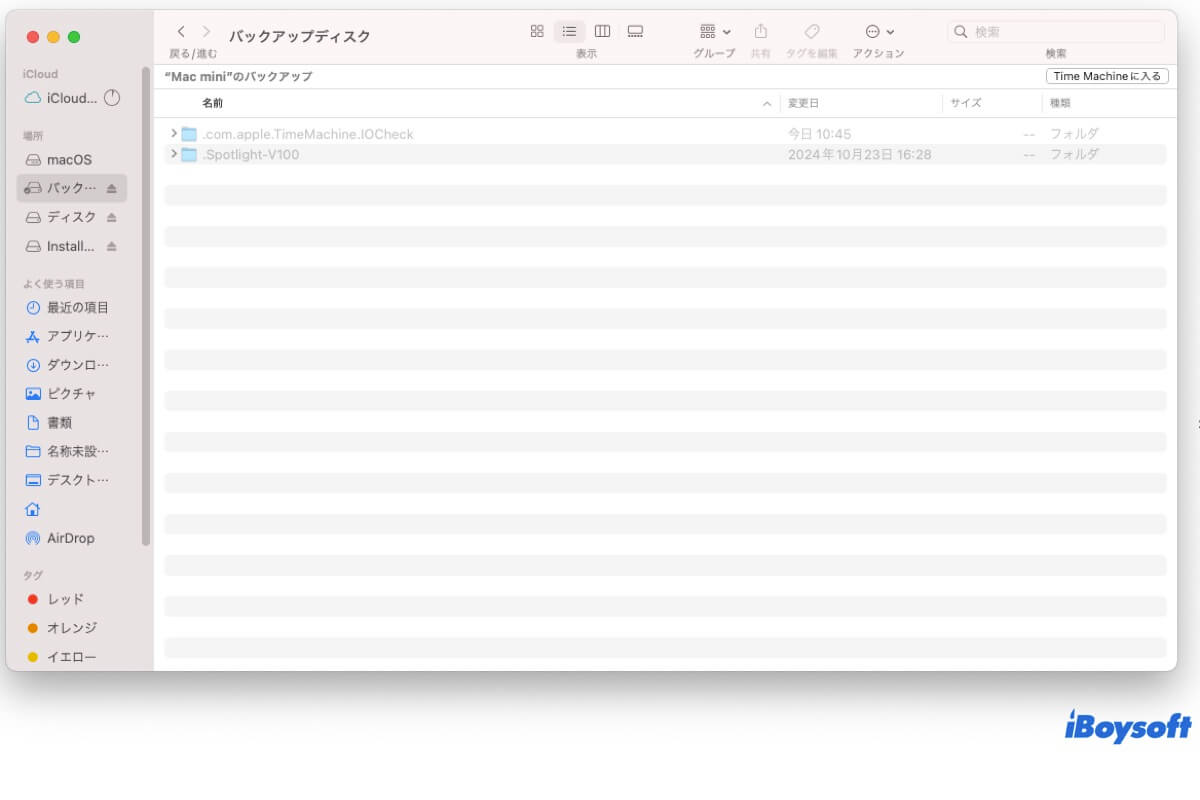1200x800 pixels.
Task: Eject the Install volume
Action: [x=129, y=246]
